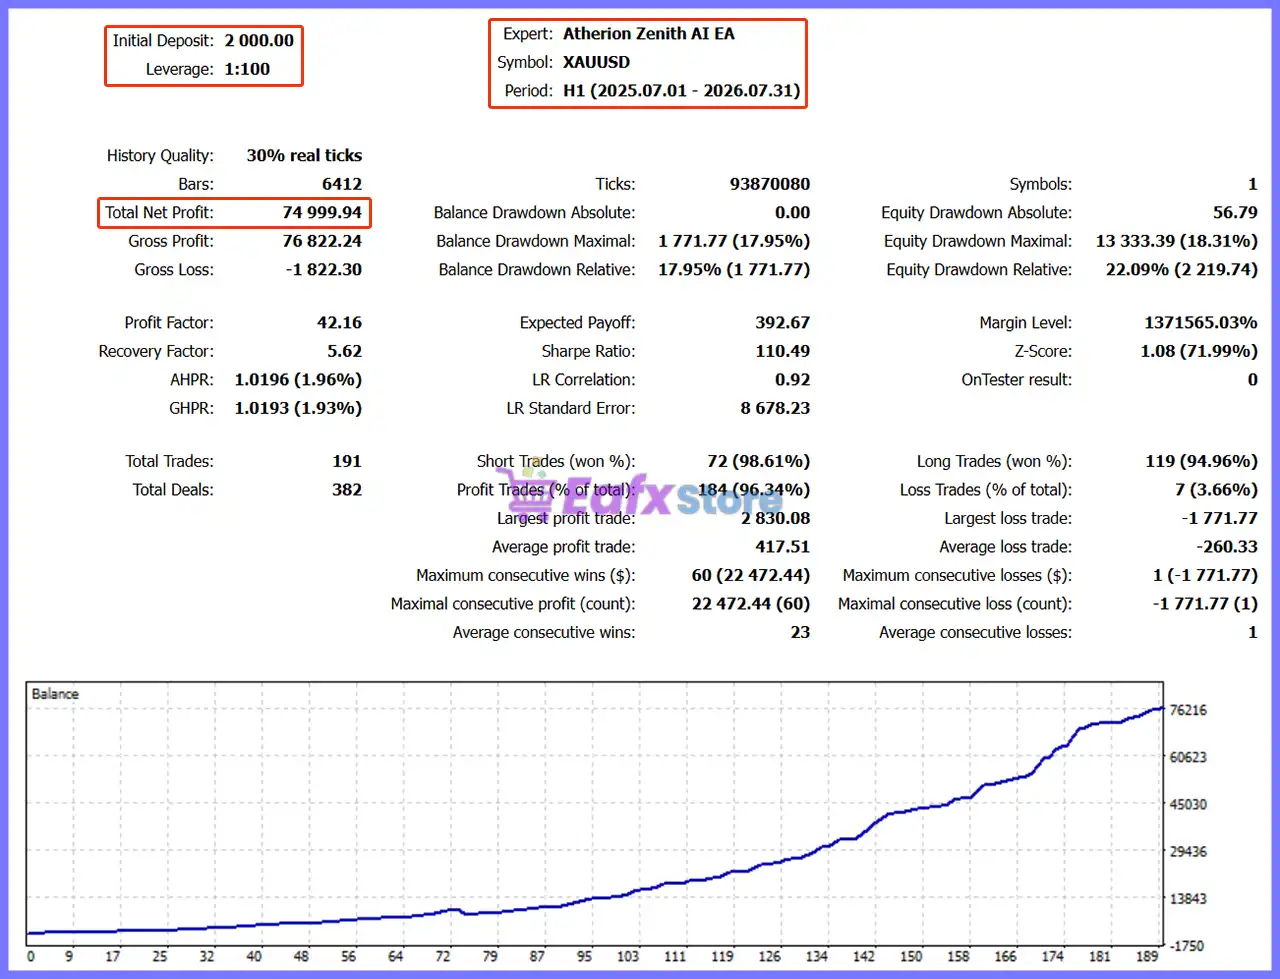Click the -1750 axis label on chart
The image size is (1280, 979).
pos(1187,946)
